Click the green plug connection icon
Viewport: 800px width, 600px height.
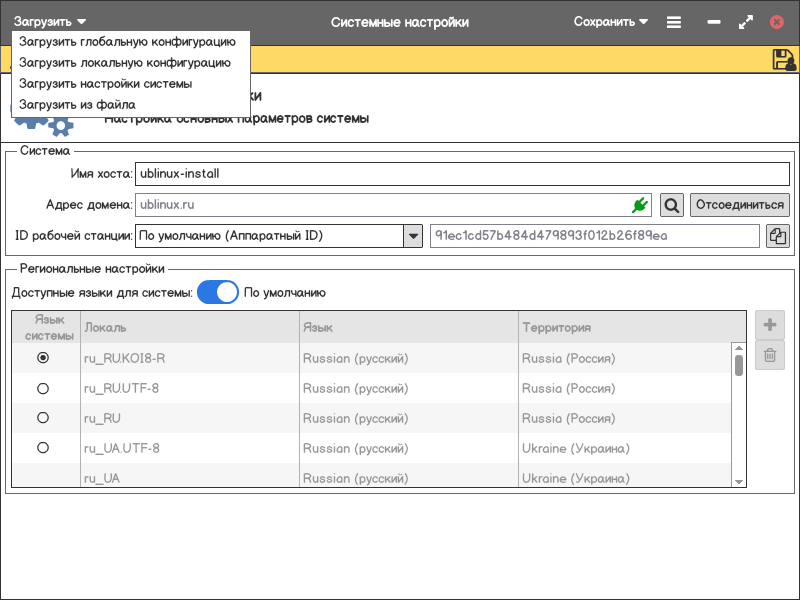coord(640,205)
